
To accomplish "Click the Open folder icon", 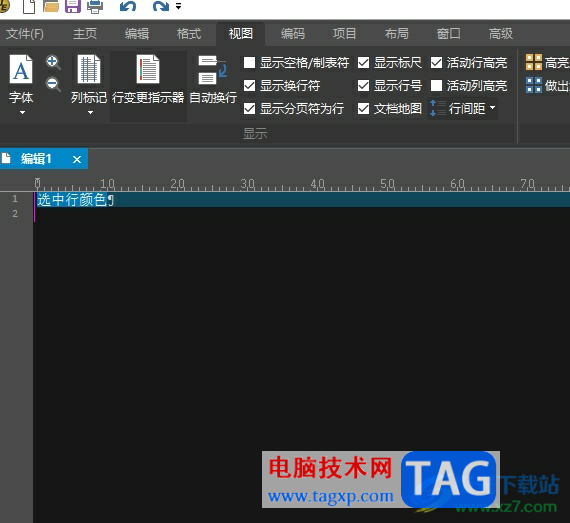I will (51, 6).
